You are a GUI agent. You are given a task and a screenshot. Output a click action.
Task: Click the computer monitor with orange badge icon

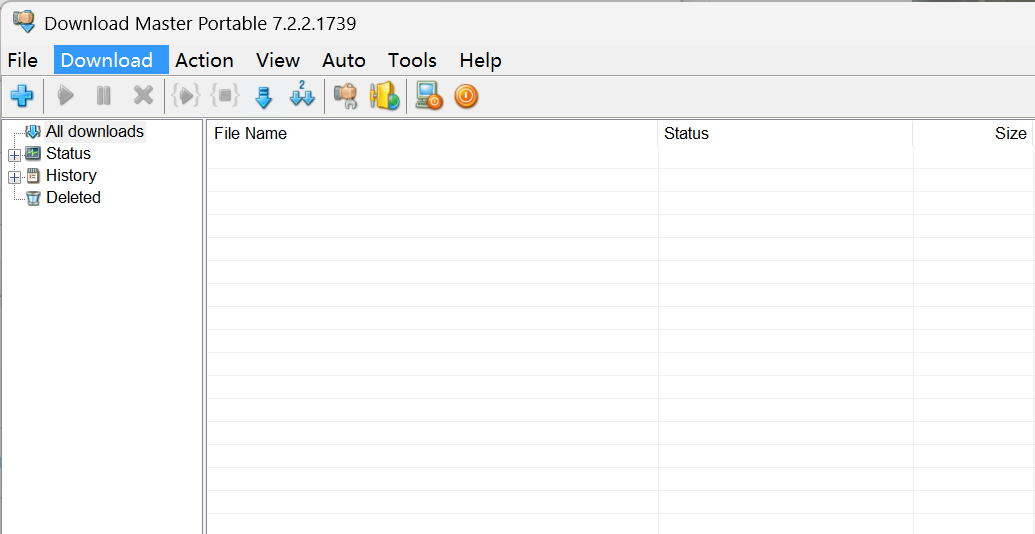(429, 96)
